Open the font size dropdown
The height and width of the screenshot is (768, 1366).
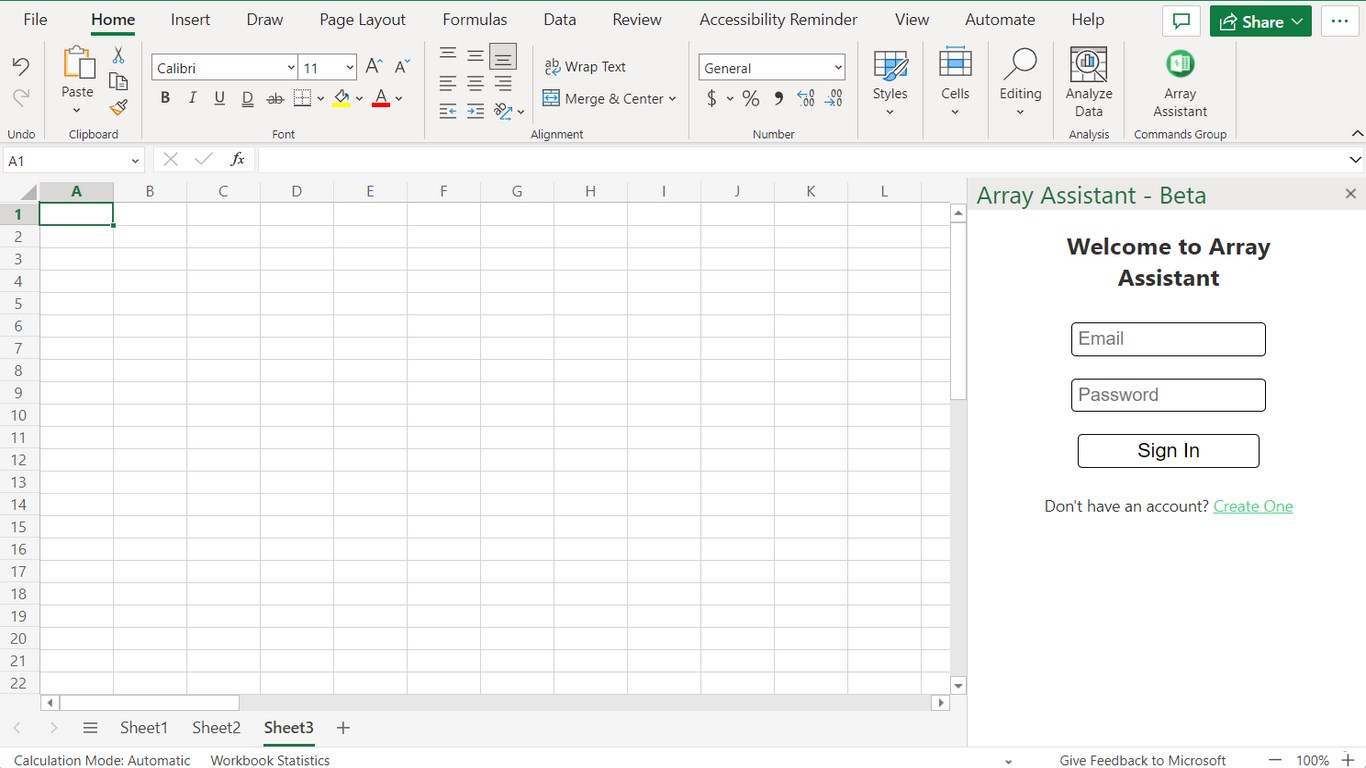[x=350, y=68]
